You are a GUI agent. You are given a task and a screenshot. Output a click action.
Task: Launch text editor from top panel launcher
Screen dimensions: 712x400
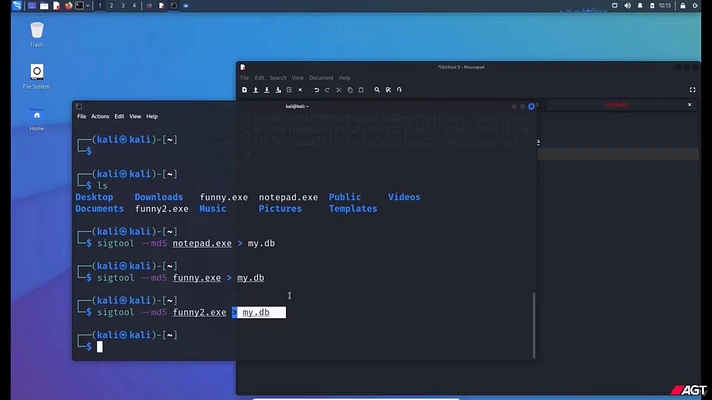(x=56, y=5)
